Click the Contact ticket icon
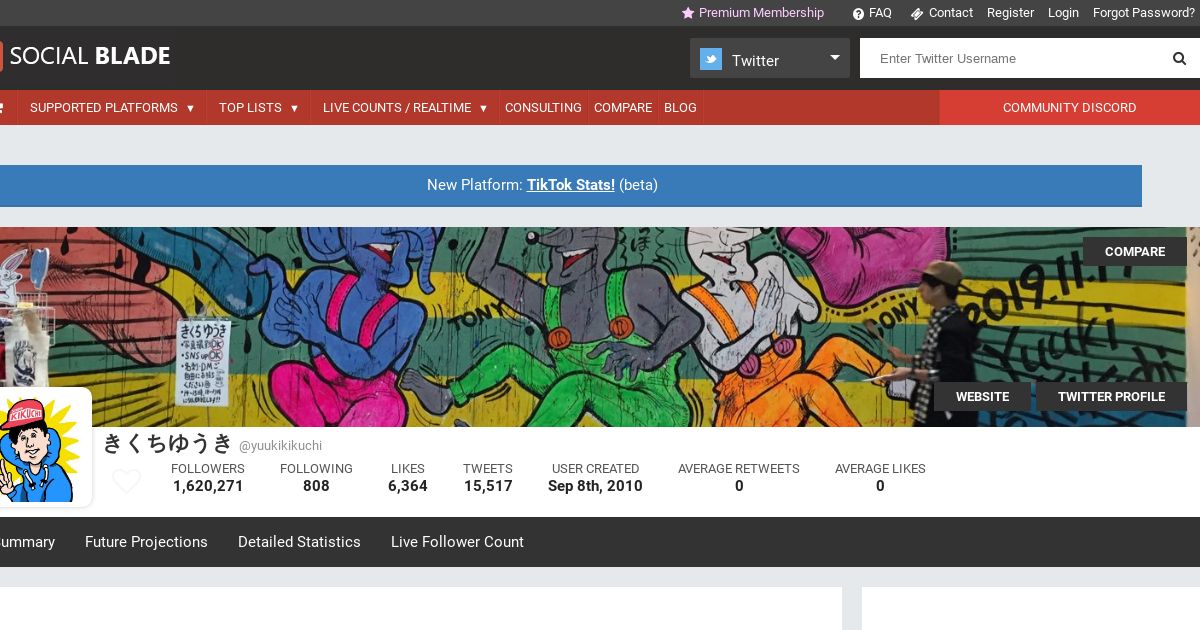 [x=916, y=14]
